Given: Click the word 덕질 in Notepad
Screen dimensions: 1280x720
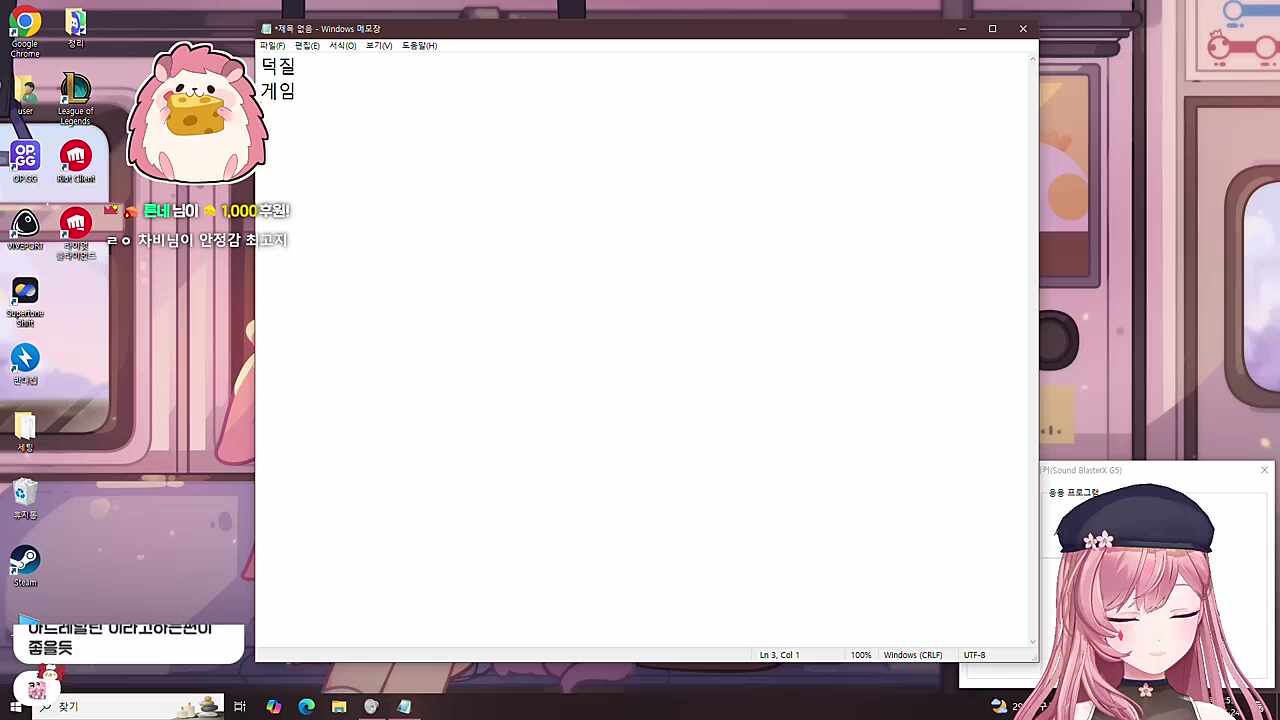Looking at the screenshot, I should coord(278,66).
